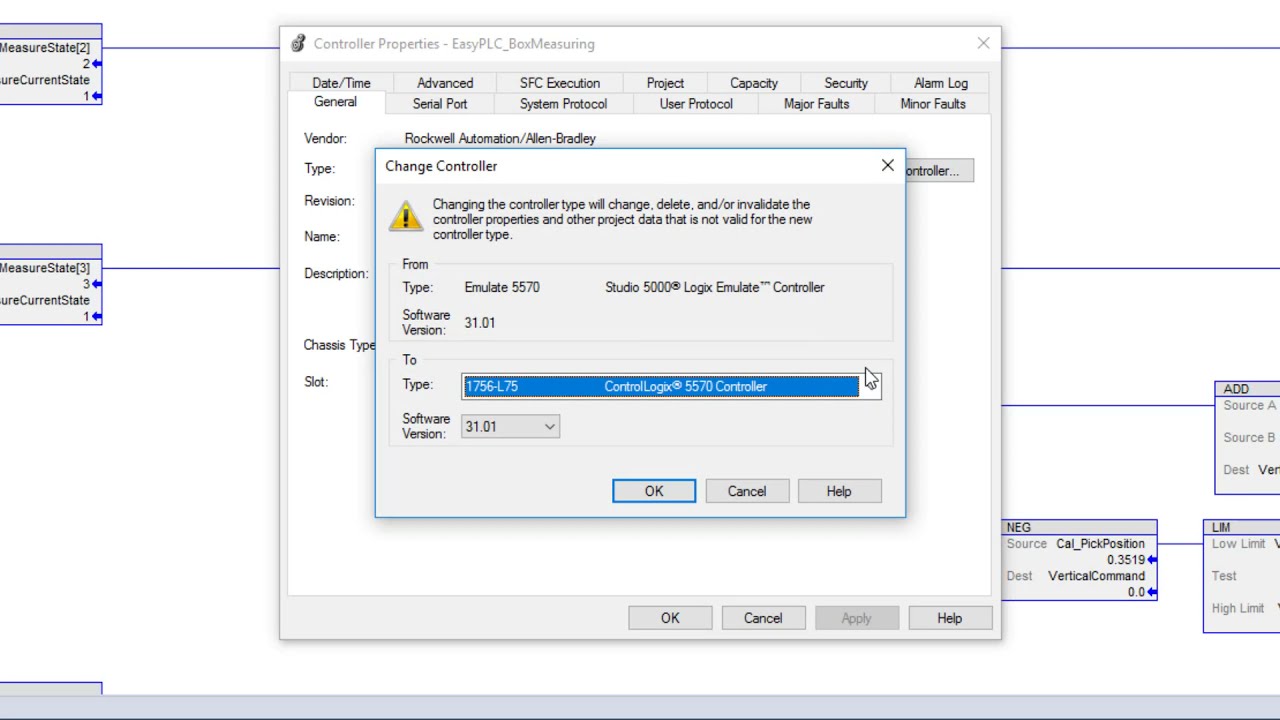This screenshot has width=1280, height=720.
Task: Click Rockwell Automation/Allen-Bradley vendor text
Action: point(500,139)
